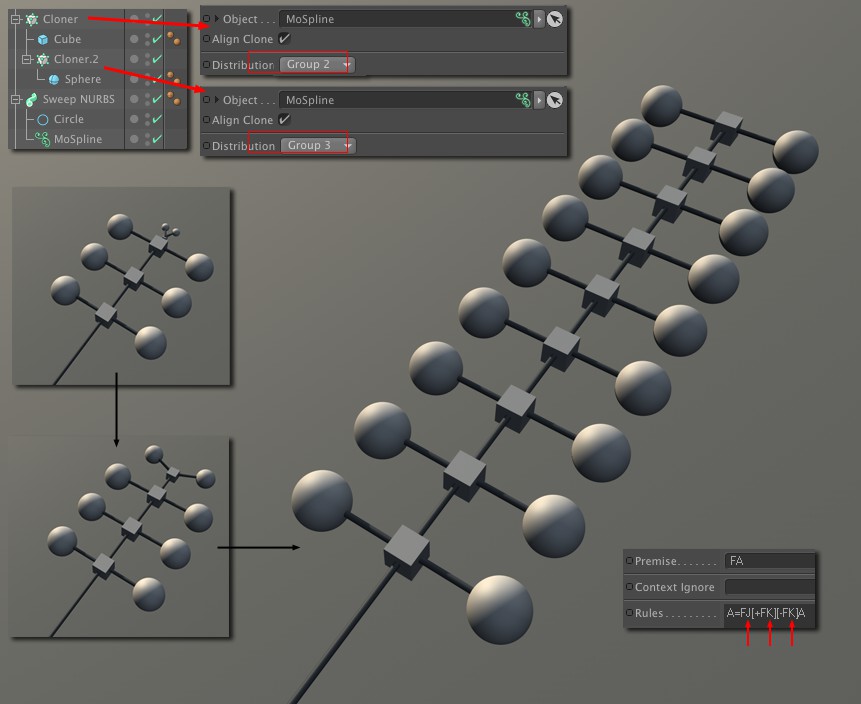
Task: Click the Cube object icon
Action: tap(43, 39)
